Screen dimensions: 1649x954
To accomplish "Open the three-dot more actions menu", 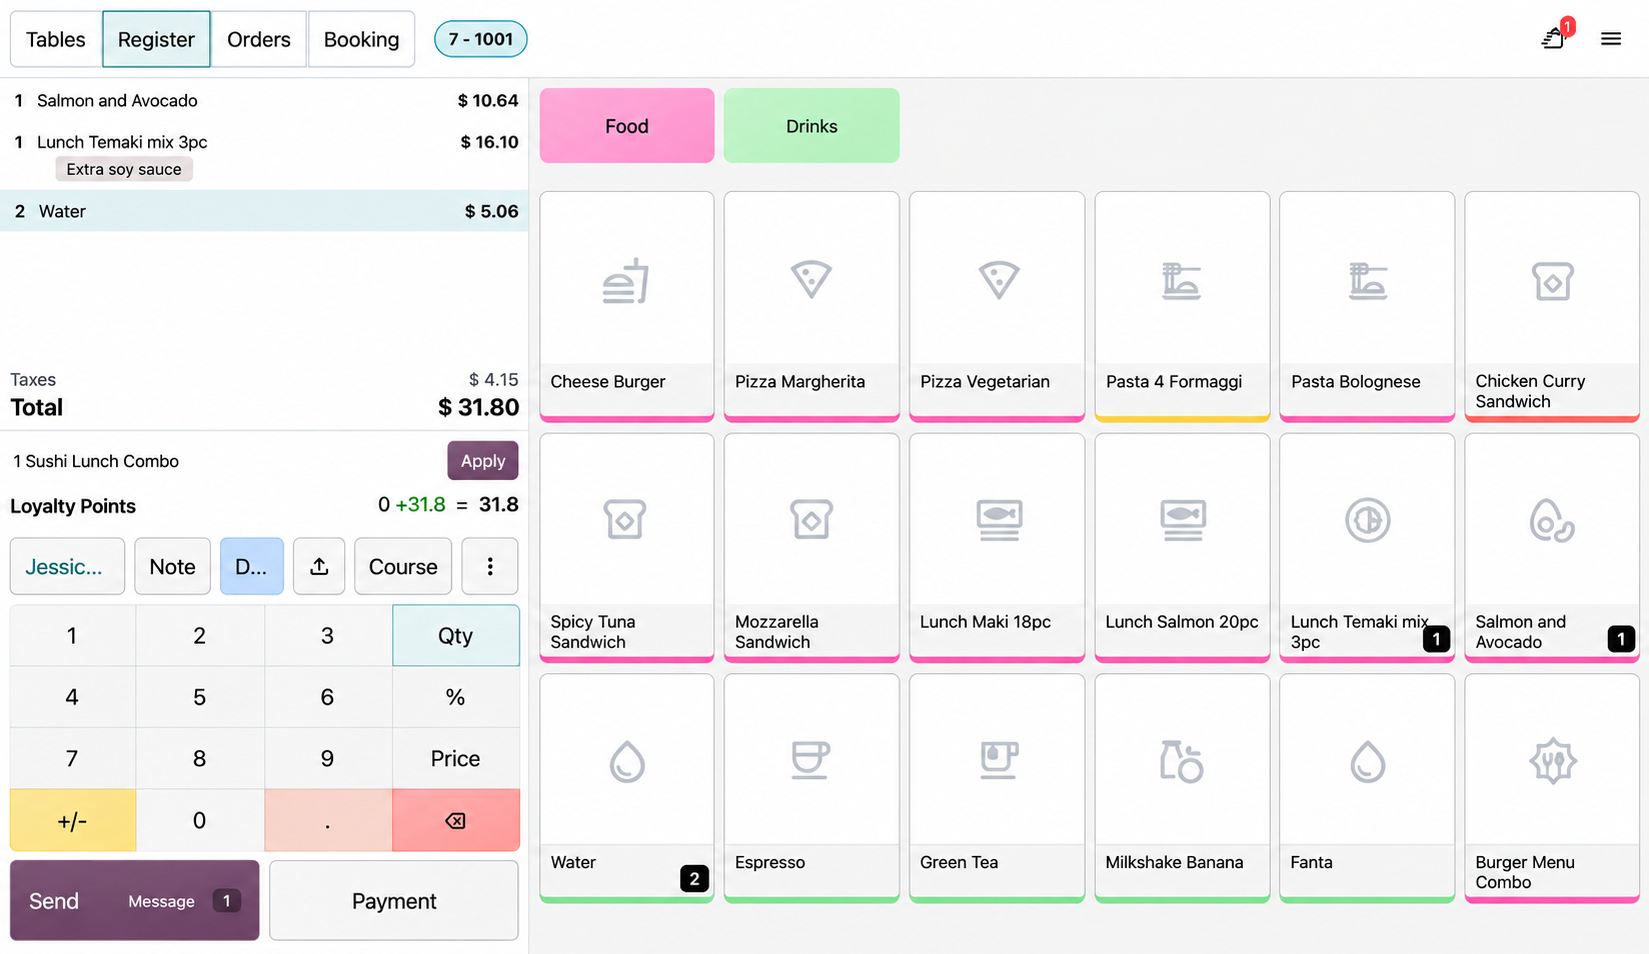I will 490,567.
